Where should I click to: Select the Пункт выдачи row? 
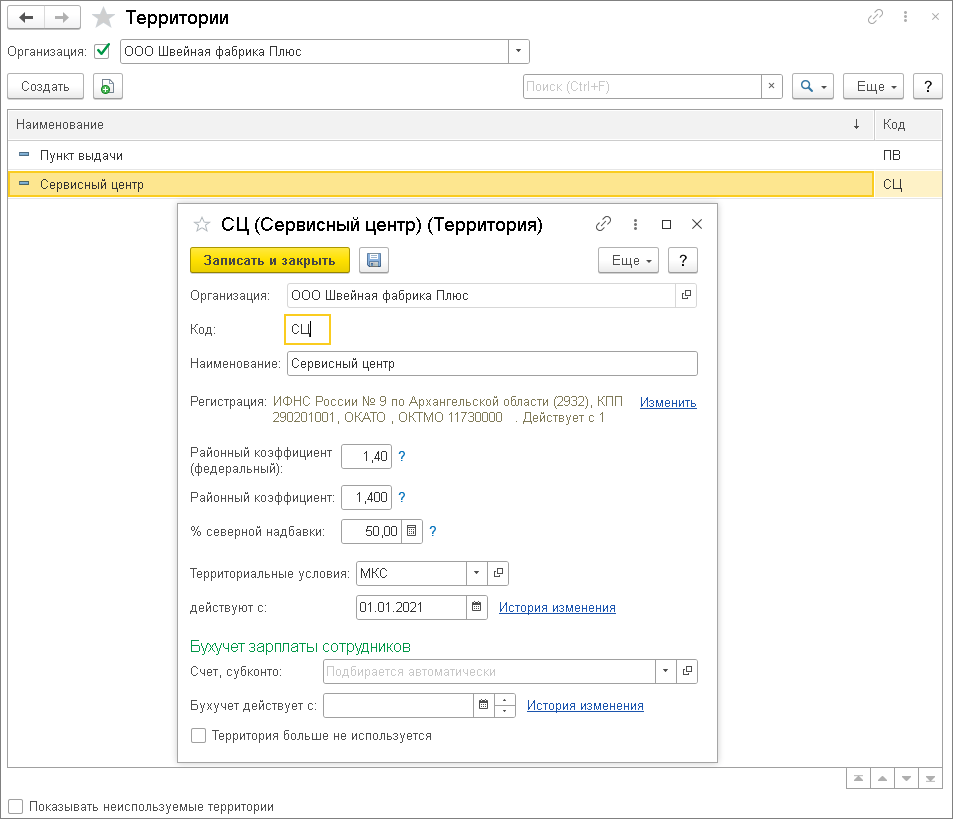click(x=81, y=156)
